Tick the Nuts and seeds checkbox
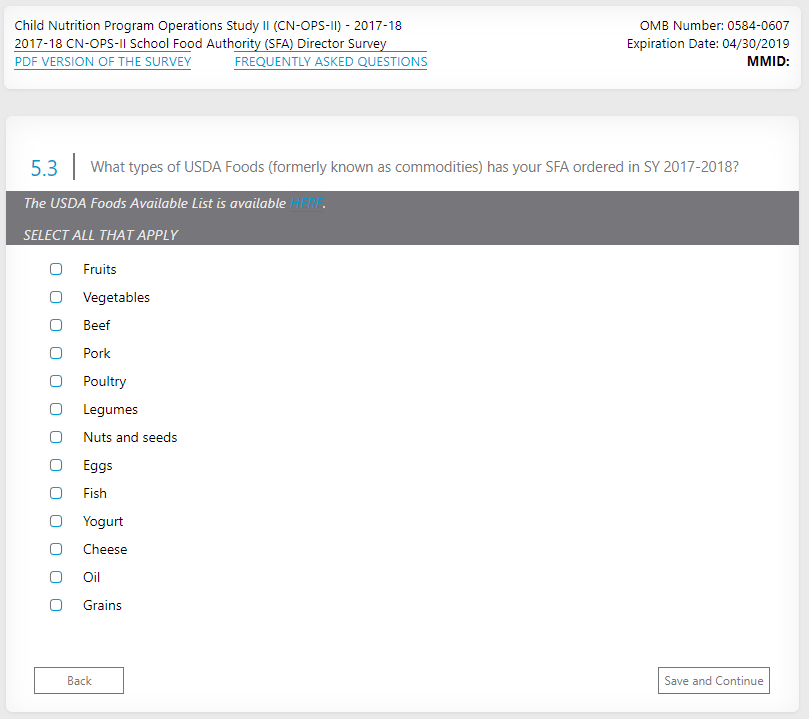 [x=56, y=437]
